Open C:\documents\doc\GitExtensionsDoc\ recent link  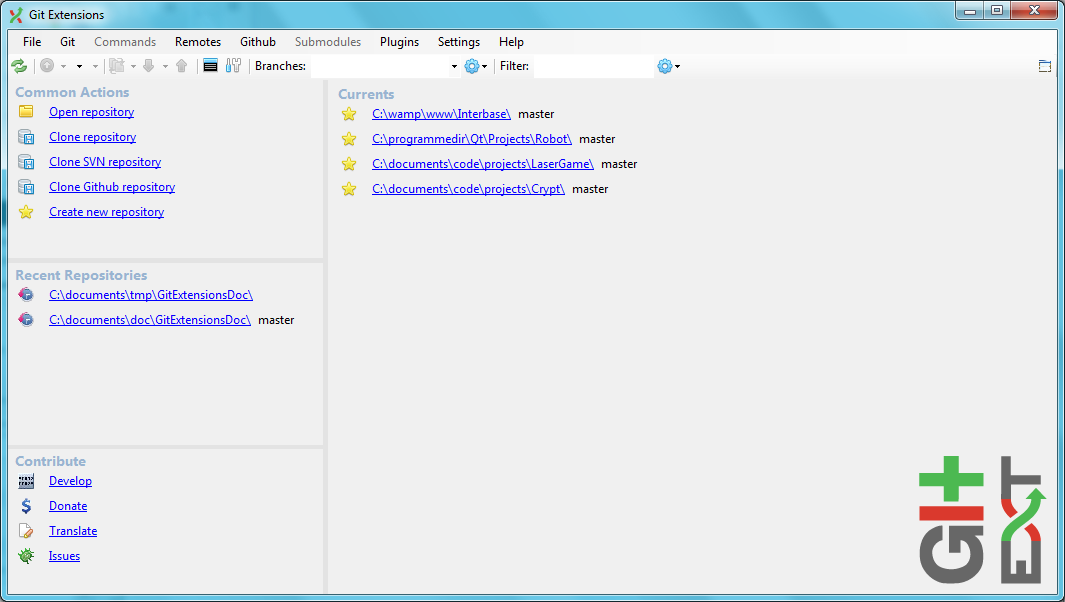click(x=150, y=320)
